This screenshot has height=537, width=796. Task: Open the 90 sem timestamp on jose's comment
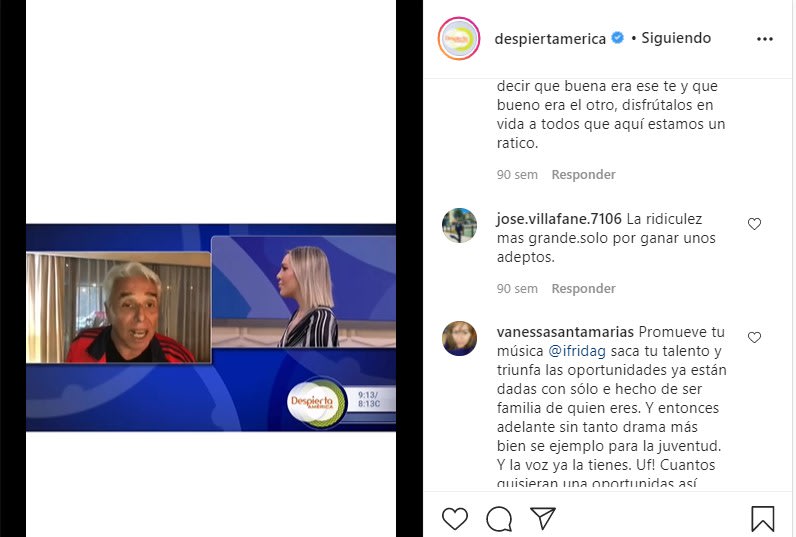coord(517,288)
